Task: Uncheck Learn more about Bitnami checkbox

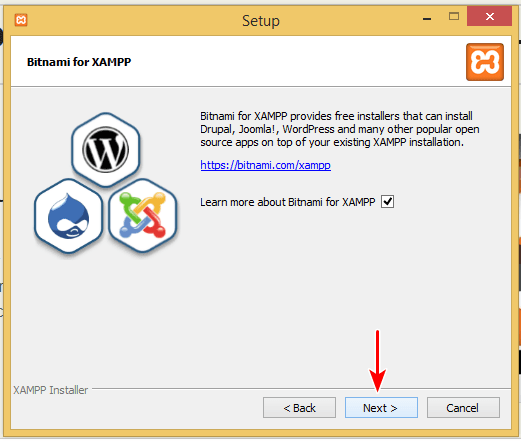Action: click(x=387, y=202)
